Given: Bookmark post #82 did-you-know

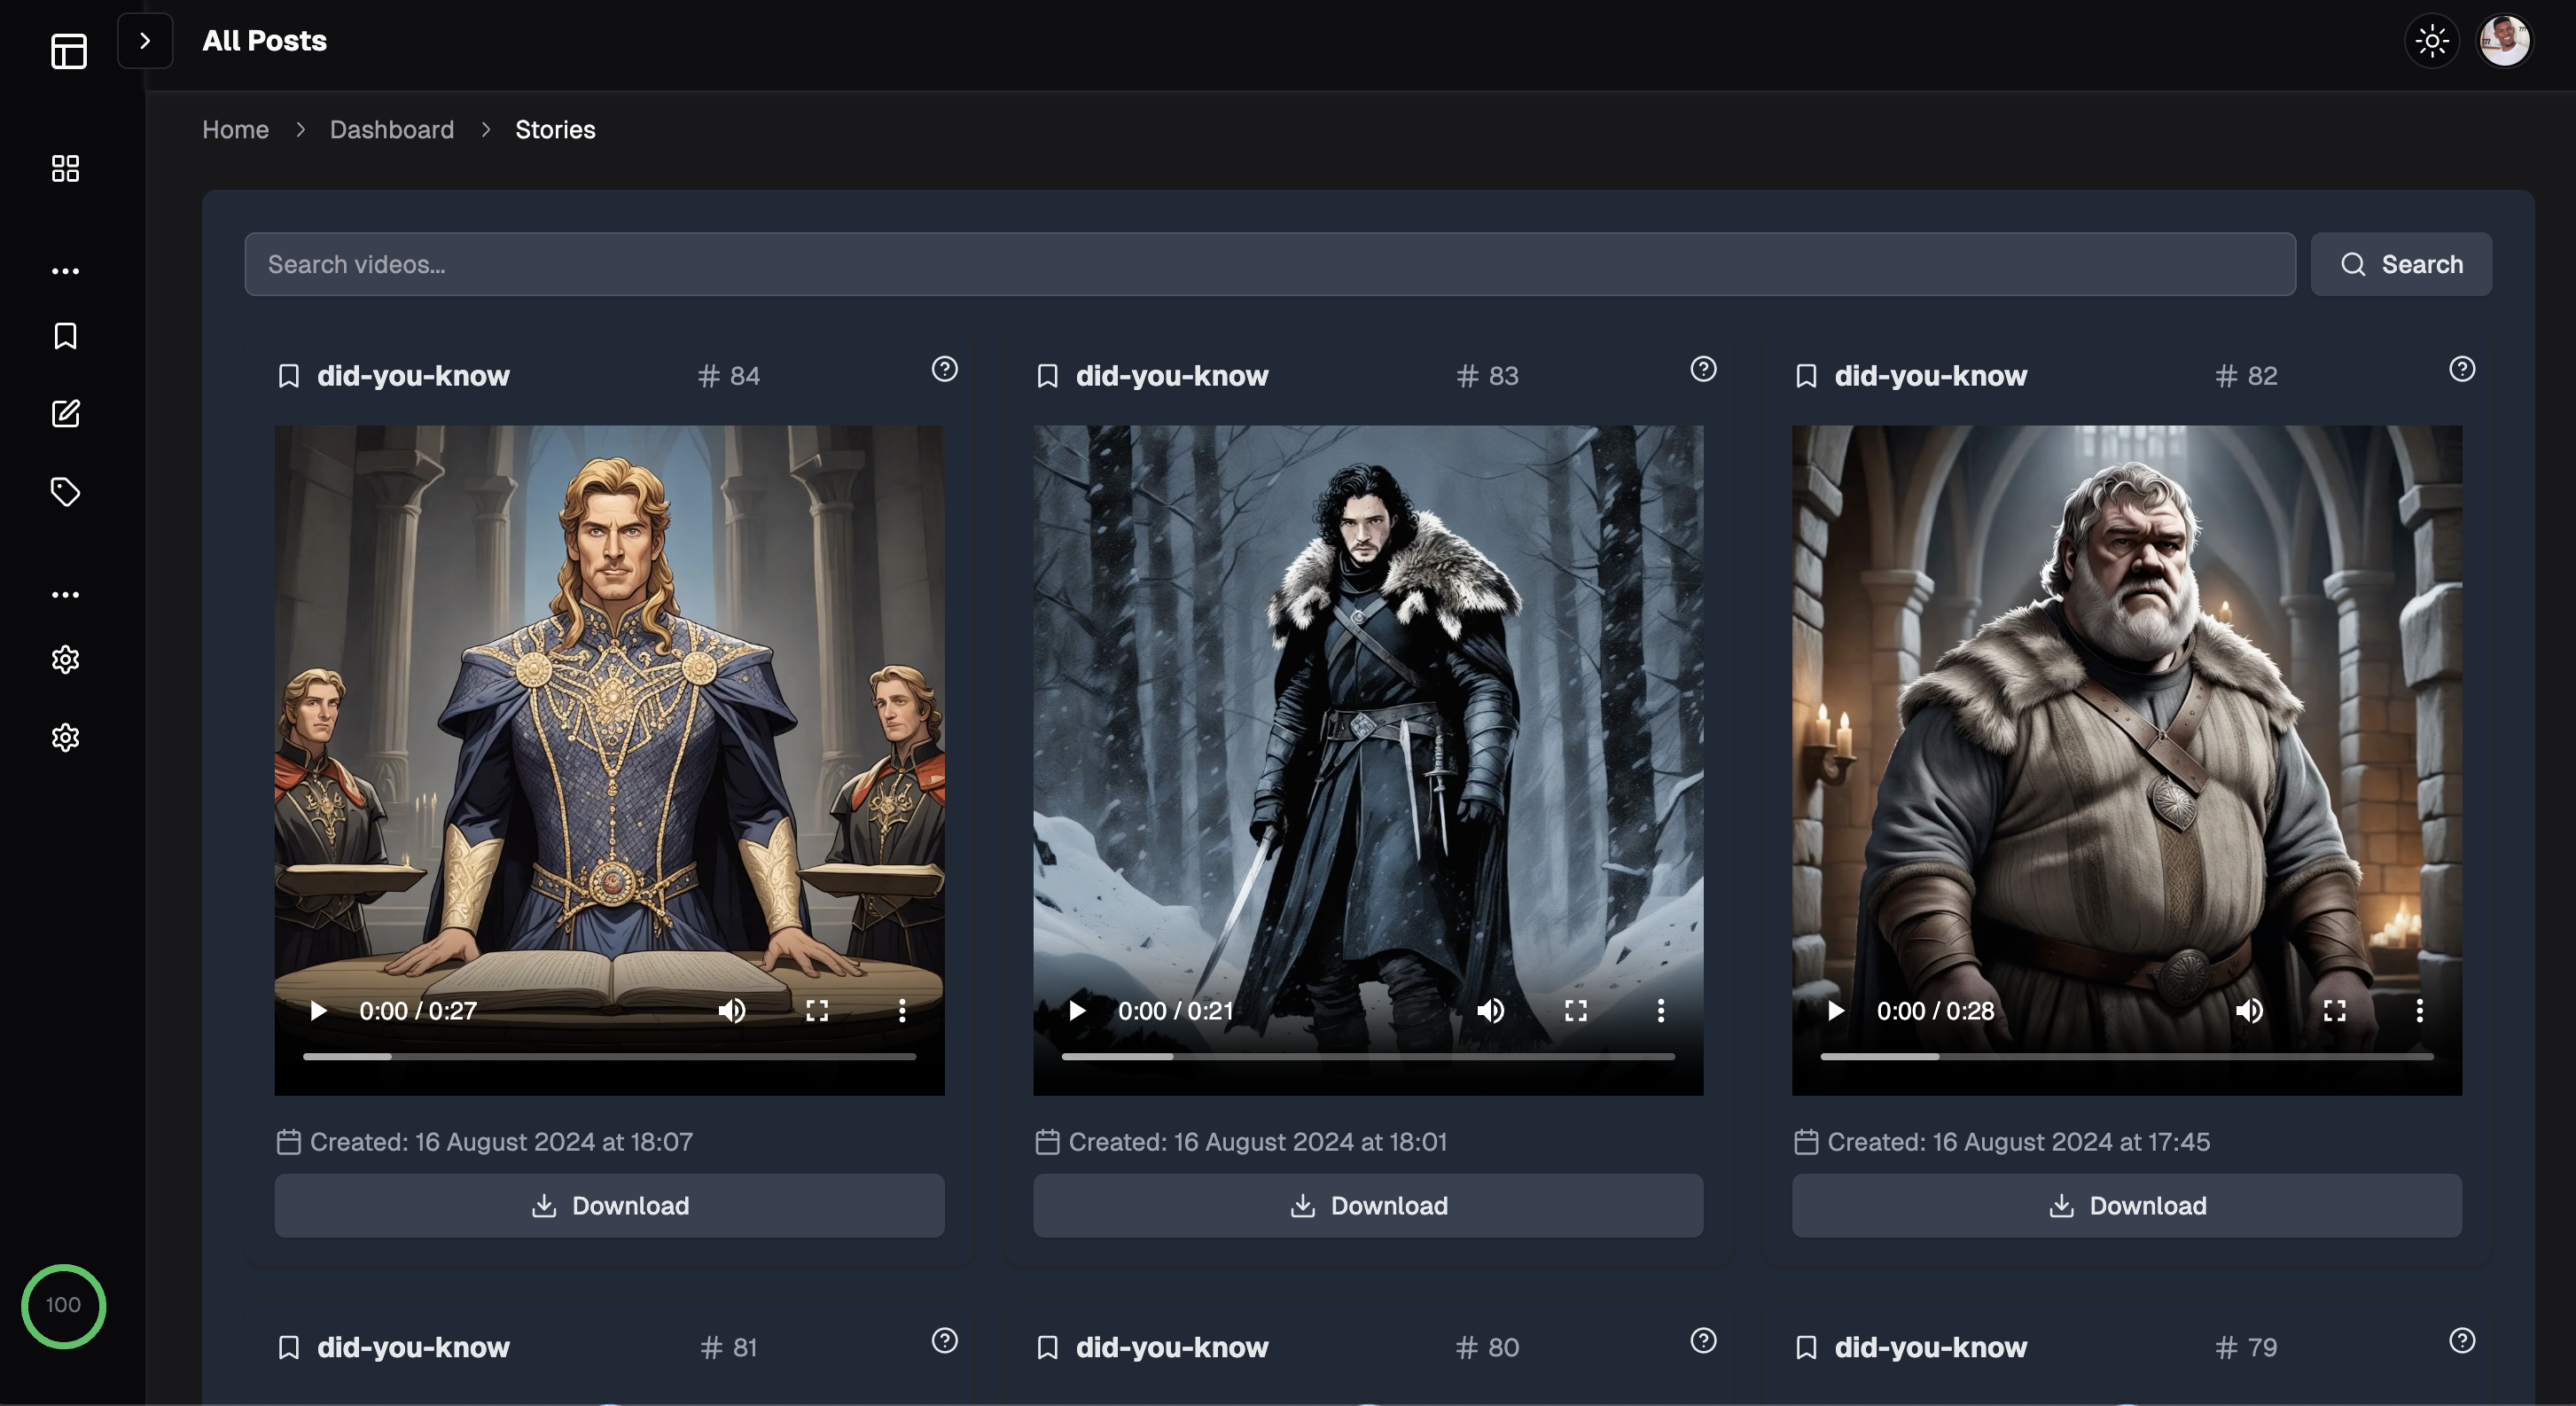Looking at the screenshot, I should tap(1806, 376).
